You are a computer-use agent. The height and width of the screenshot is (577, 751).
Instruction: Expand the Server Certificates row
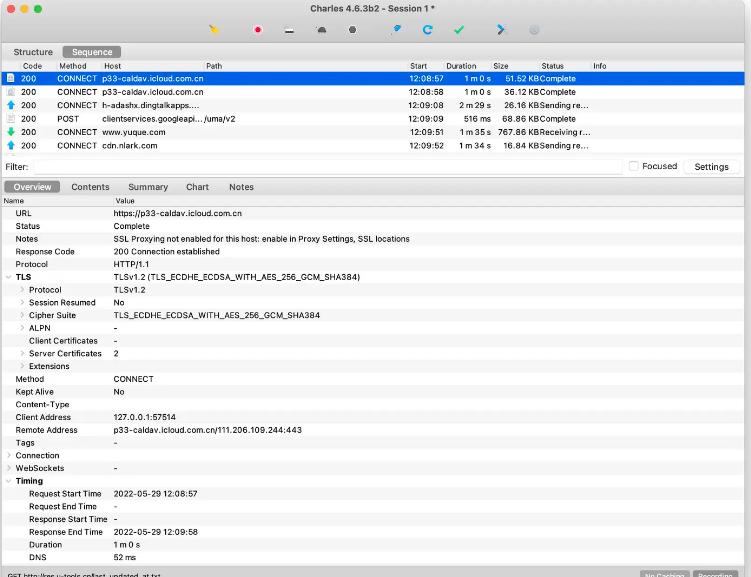pos(22,353)
